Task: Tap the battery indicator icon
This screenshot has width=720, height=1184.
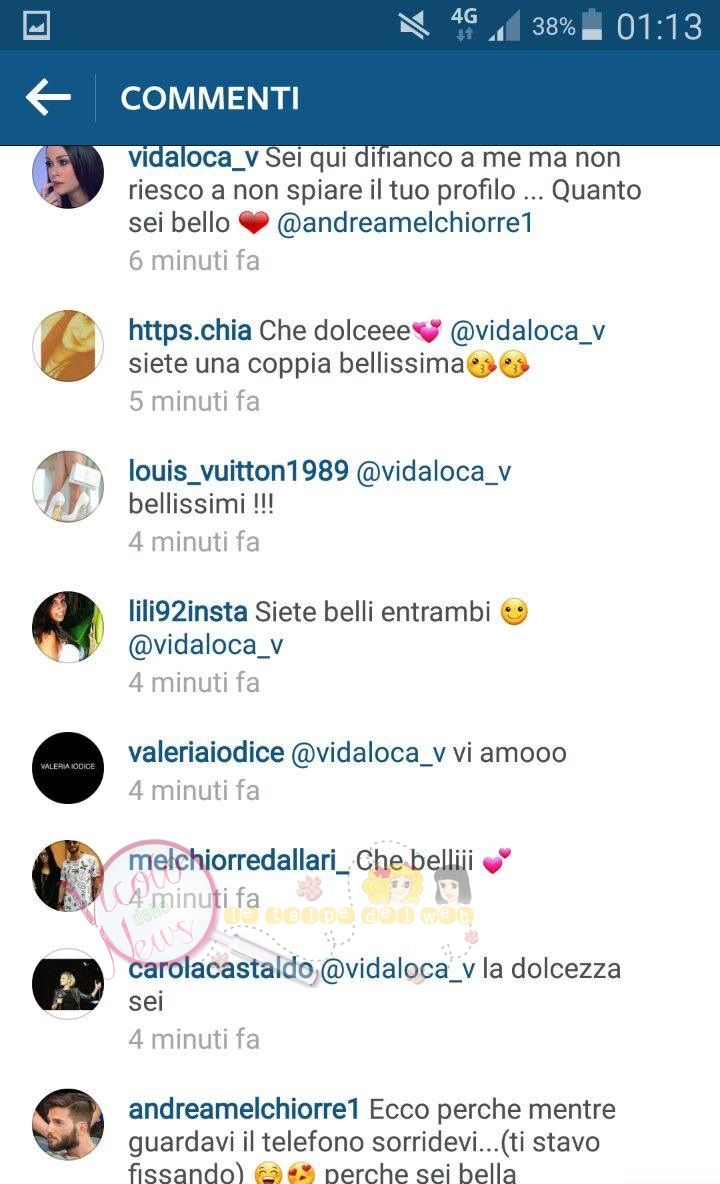Action: [592, 26]
